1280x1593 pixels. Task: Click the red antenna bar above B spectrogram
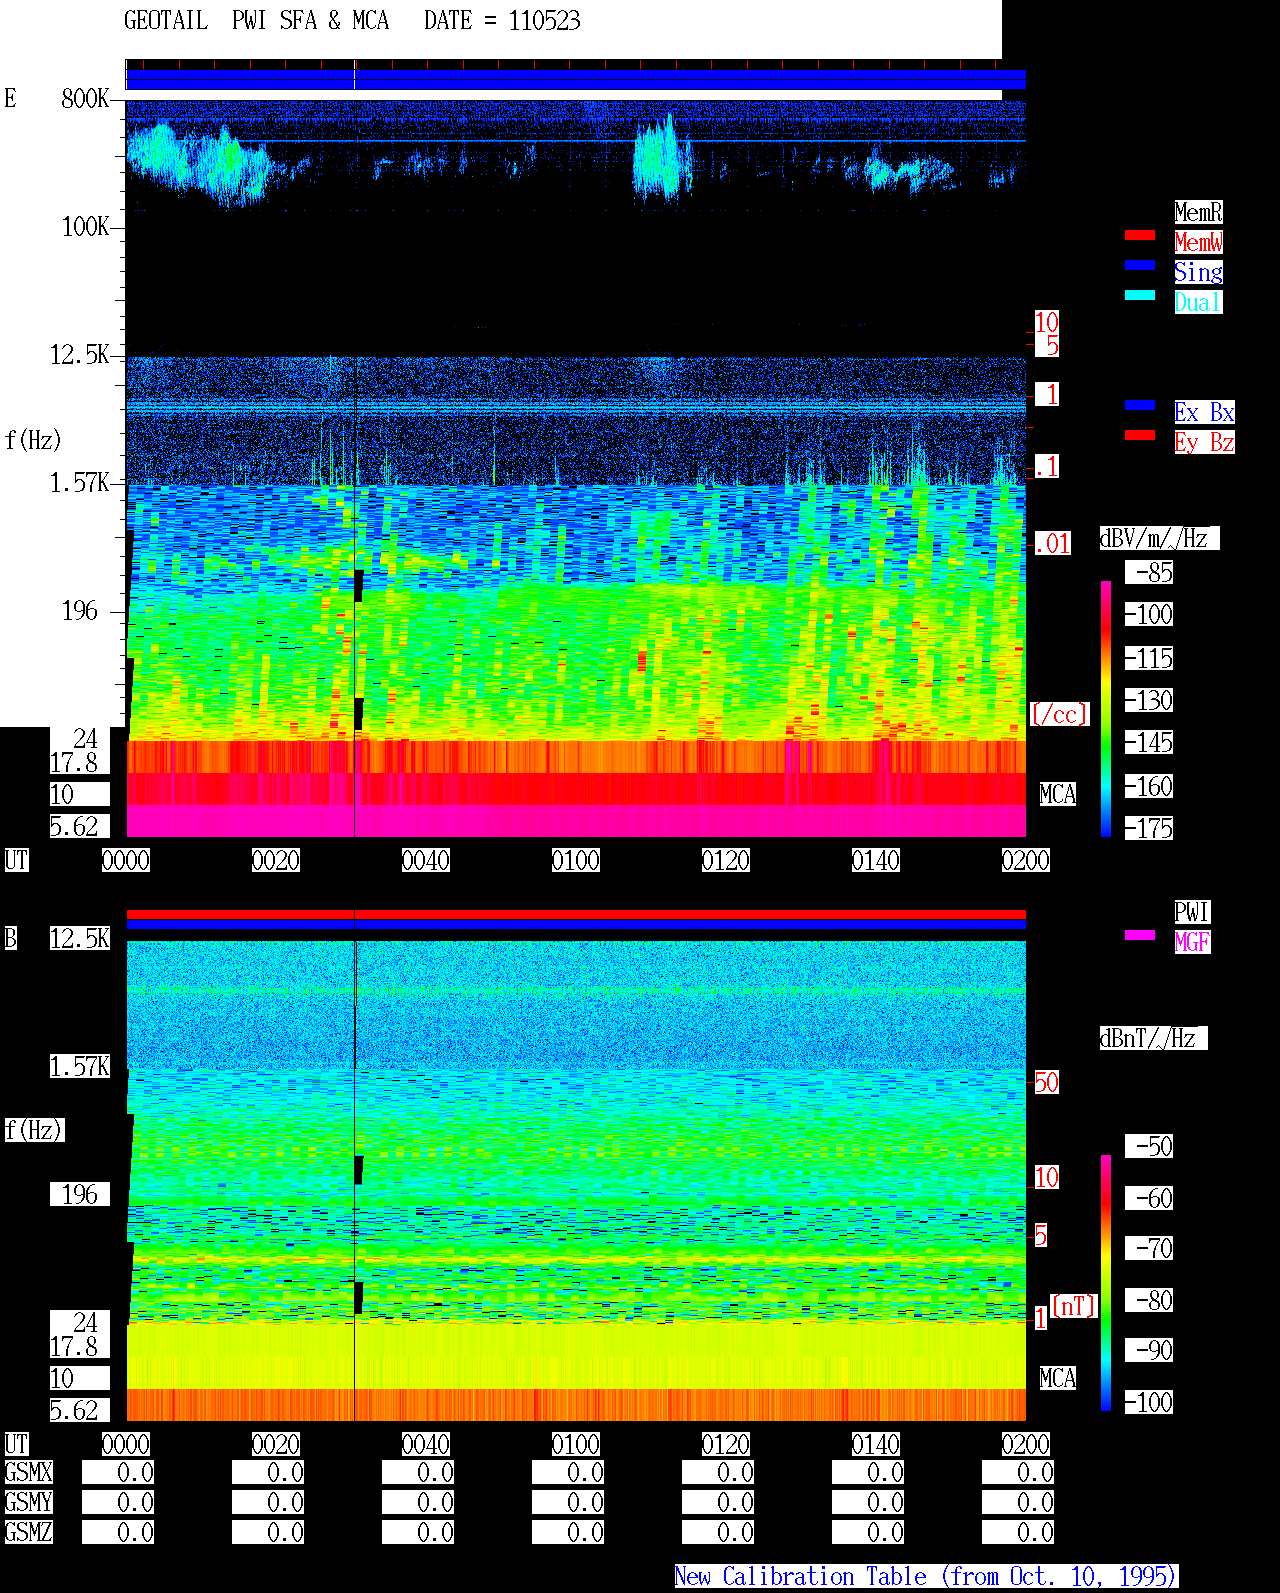(576, 914)
